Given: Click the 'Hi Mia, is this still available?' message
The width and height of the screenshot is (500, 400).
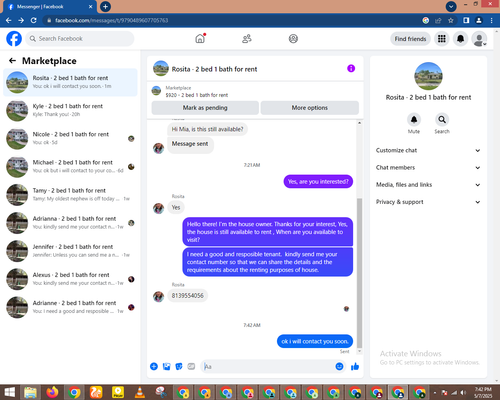Looking at the screenshot, I should pos(207,129).
